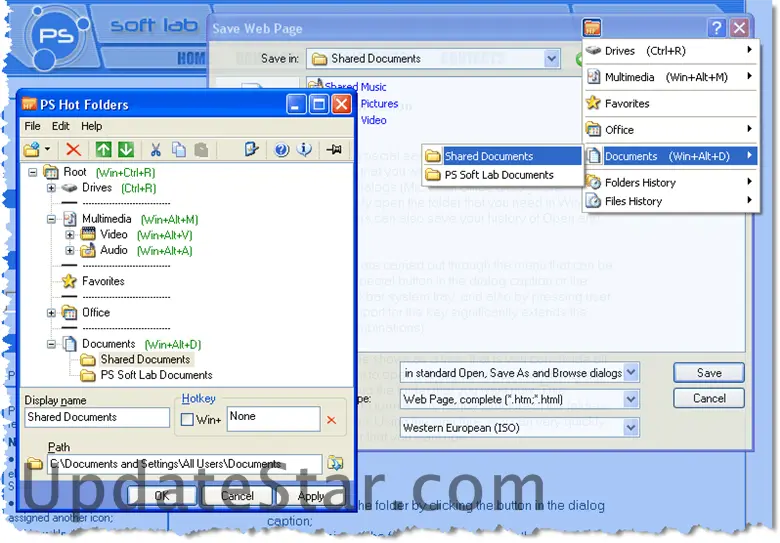Expand the Office tree node

pyautogui.click(x=51, y=313)
